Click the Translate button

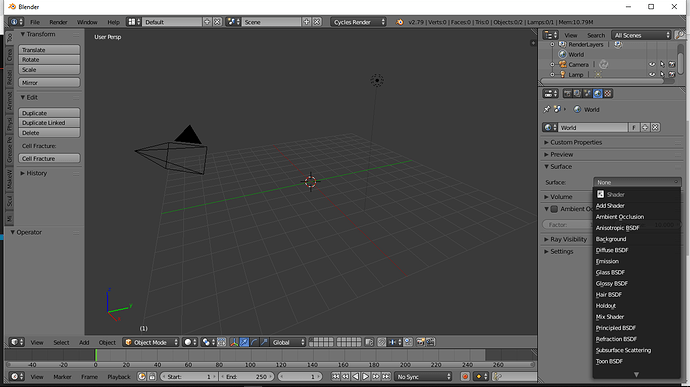pos(49,50)
